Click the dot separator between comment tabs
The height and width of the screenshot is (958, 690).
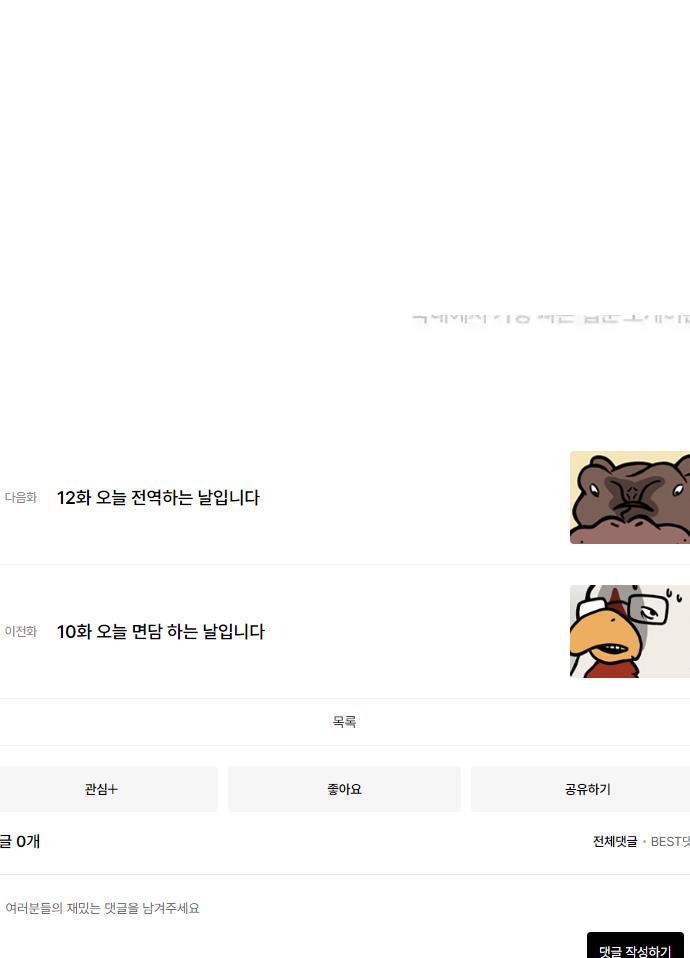(x=644, y=842)
